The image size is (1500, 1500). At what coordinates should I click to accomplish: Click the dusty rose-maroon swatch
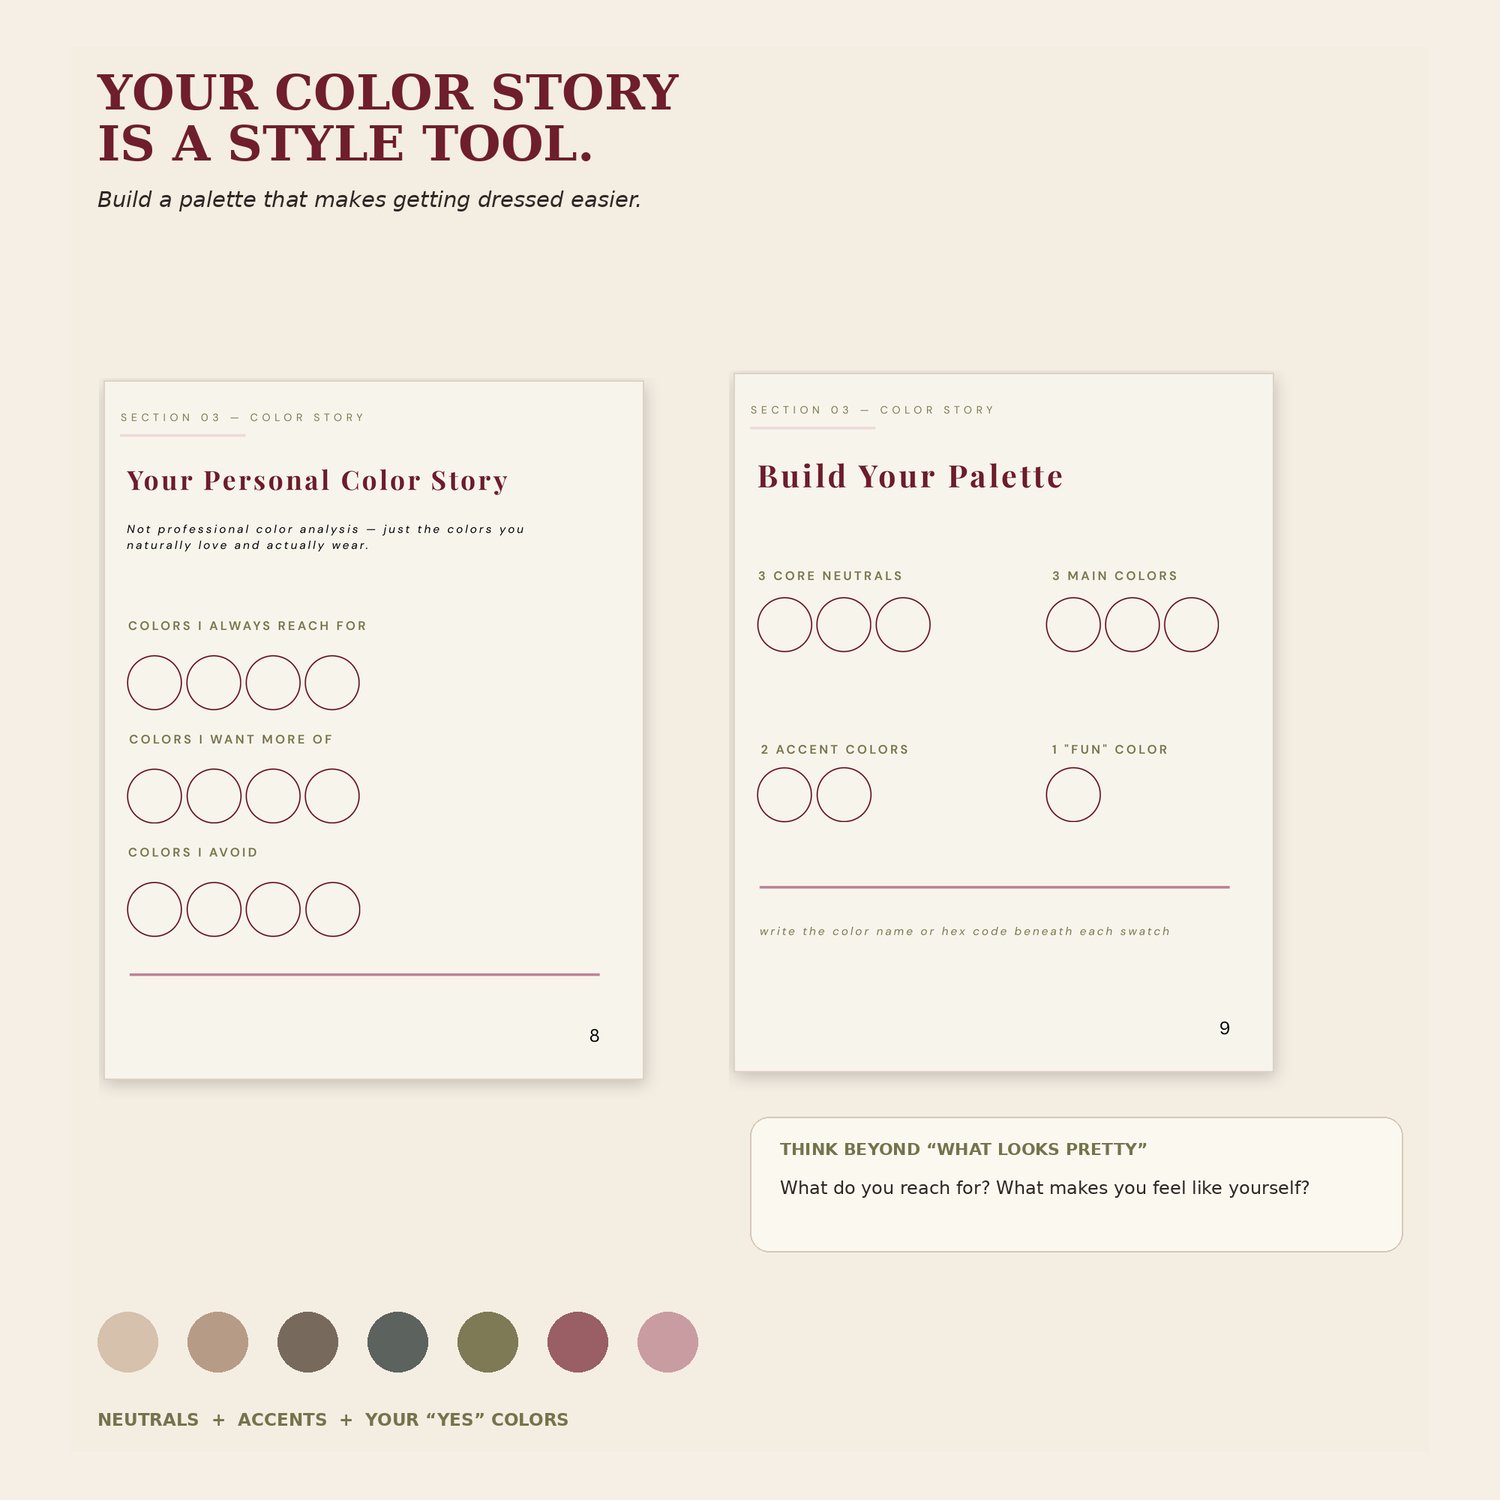click(578, 1342)
